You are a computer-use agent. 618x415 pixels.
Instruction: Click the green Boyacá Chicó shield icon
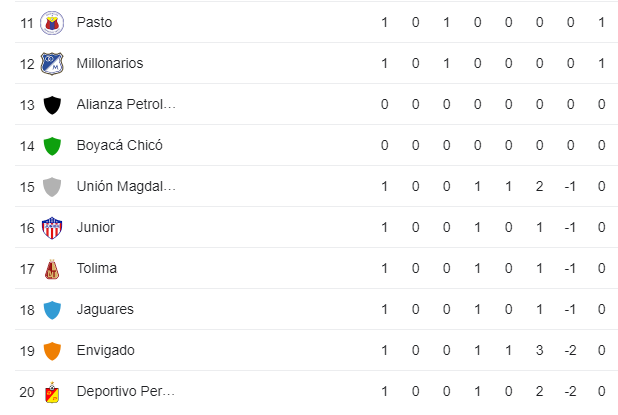click(x=52, y=146)
